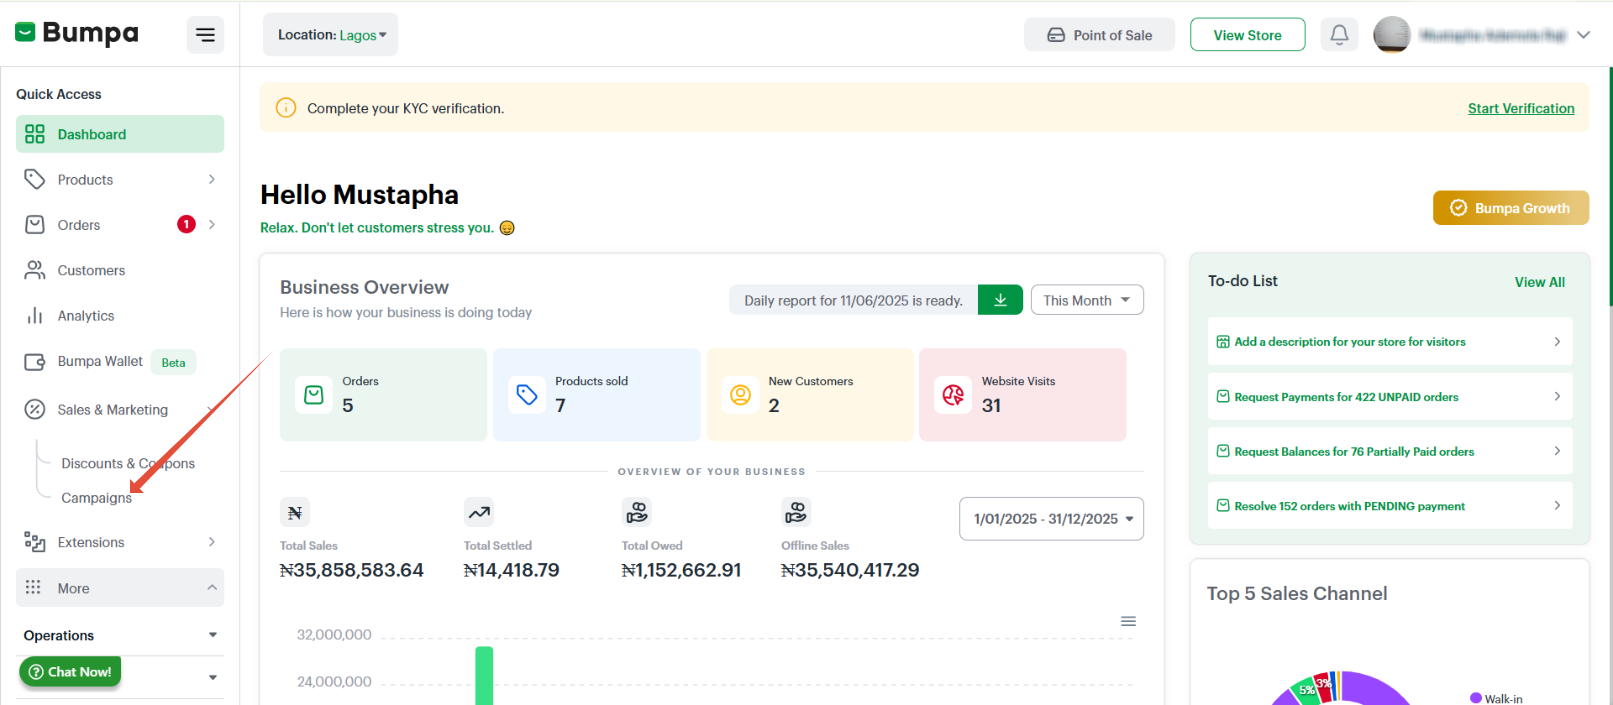Open Products in the sidebar
1613x705 pixels.
85,180
